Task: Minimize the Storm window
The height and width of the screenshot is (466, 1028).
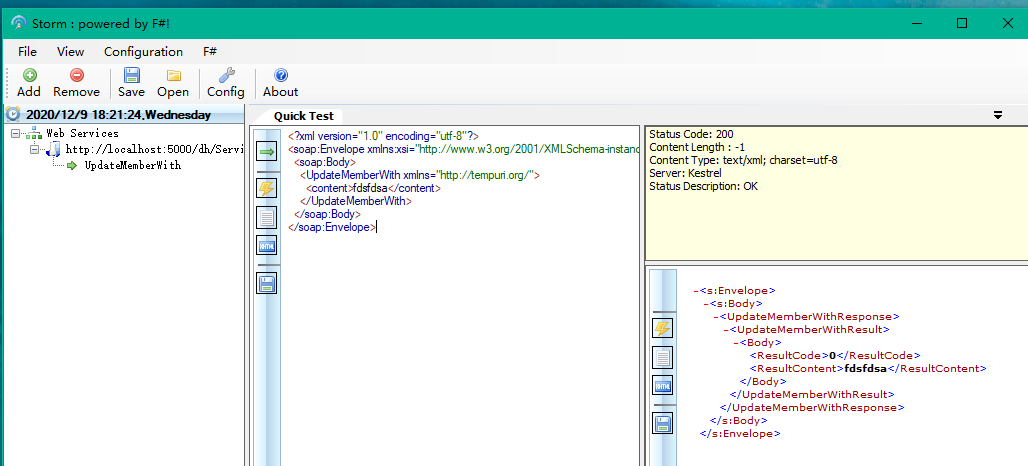Action: click(916, 24)
